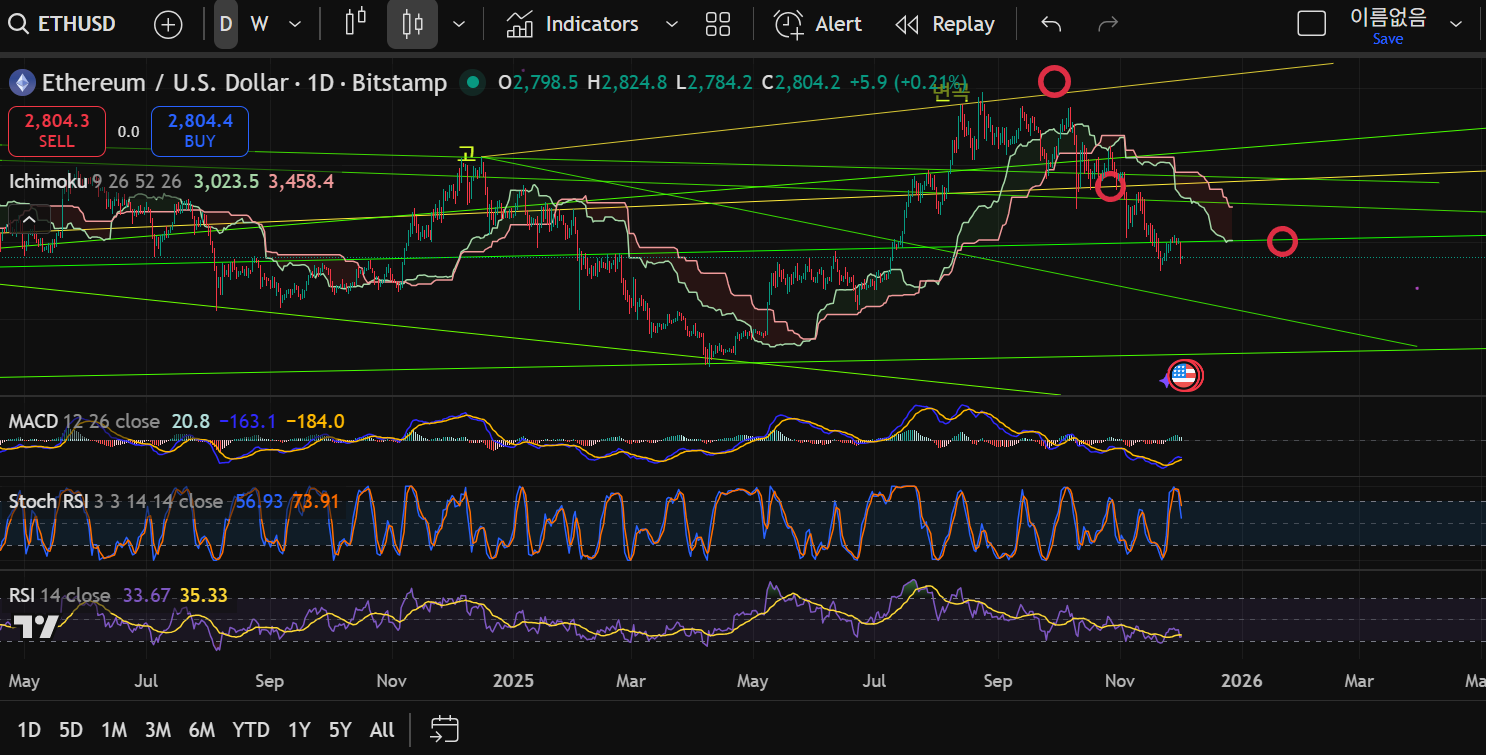Viewport: 1486px width, 755px height.
Task: Click the redo arrow in the toolbar
Action: click(1107, 24)
